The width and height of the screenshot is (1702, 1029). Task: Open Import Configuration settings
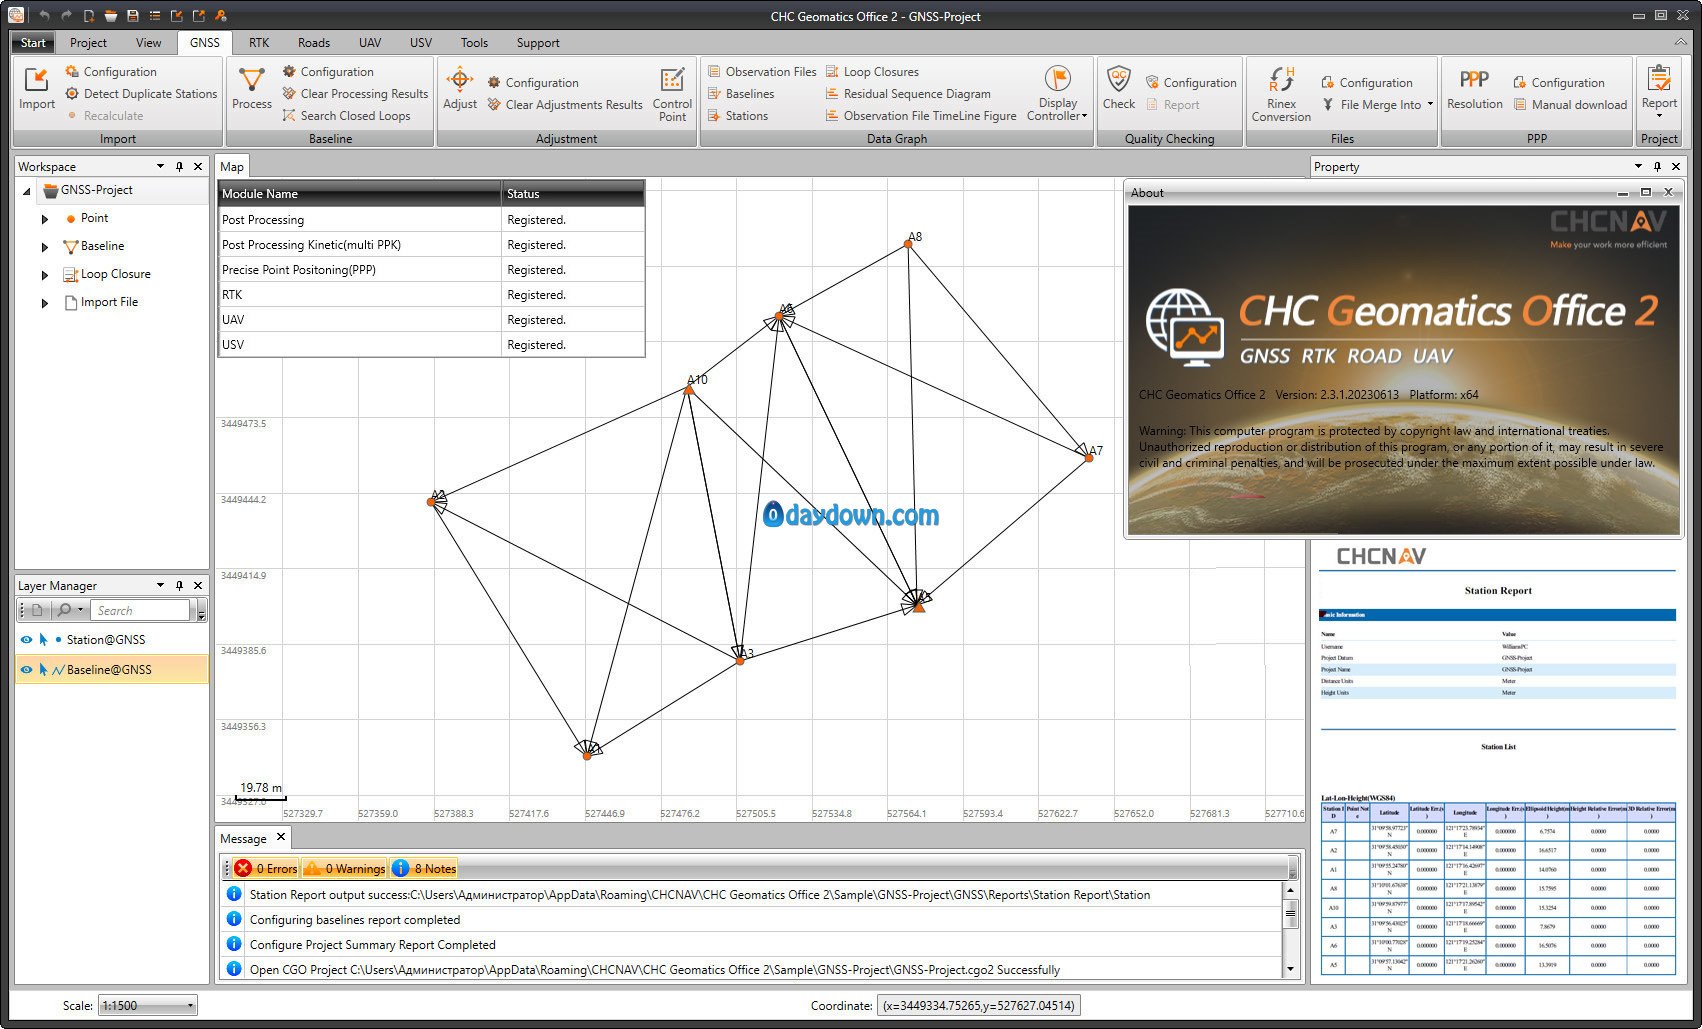point(111,72)
